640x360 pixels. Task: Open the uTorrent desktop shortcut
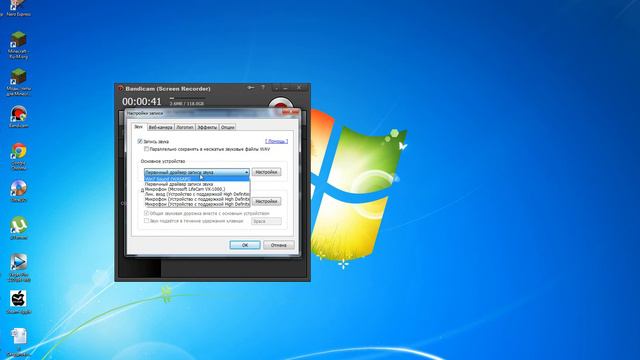click(x=19, y=228)
